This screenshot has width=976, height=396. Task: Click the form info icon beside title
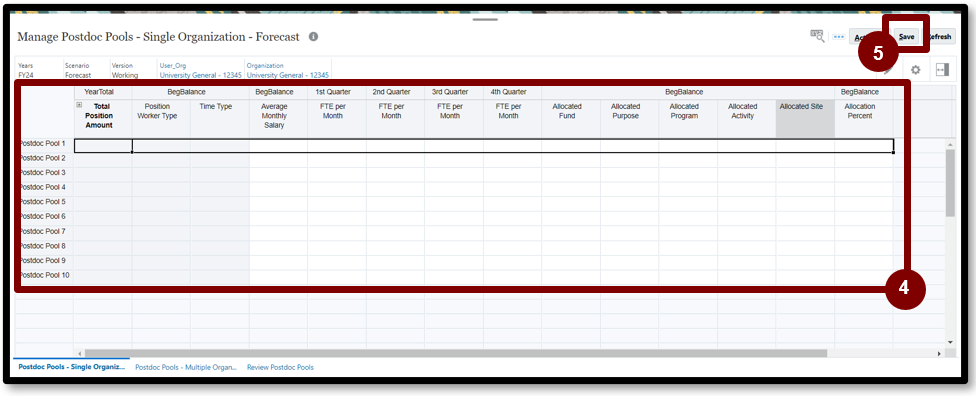click(x=314, y=37)
